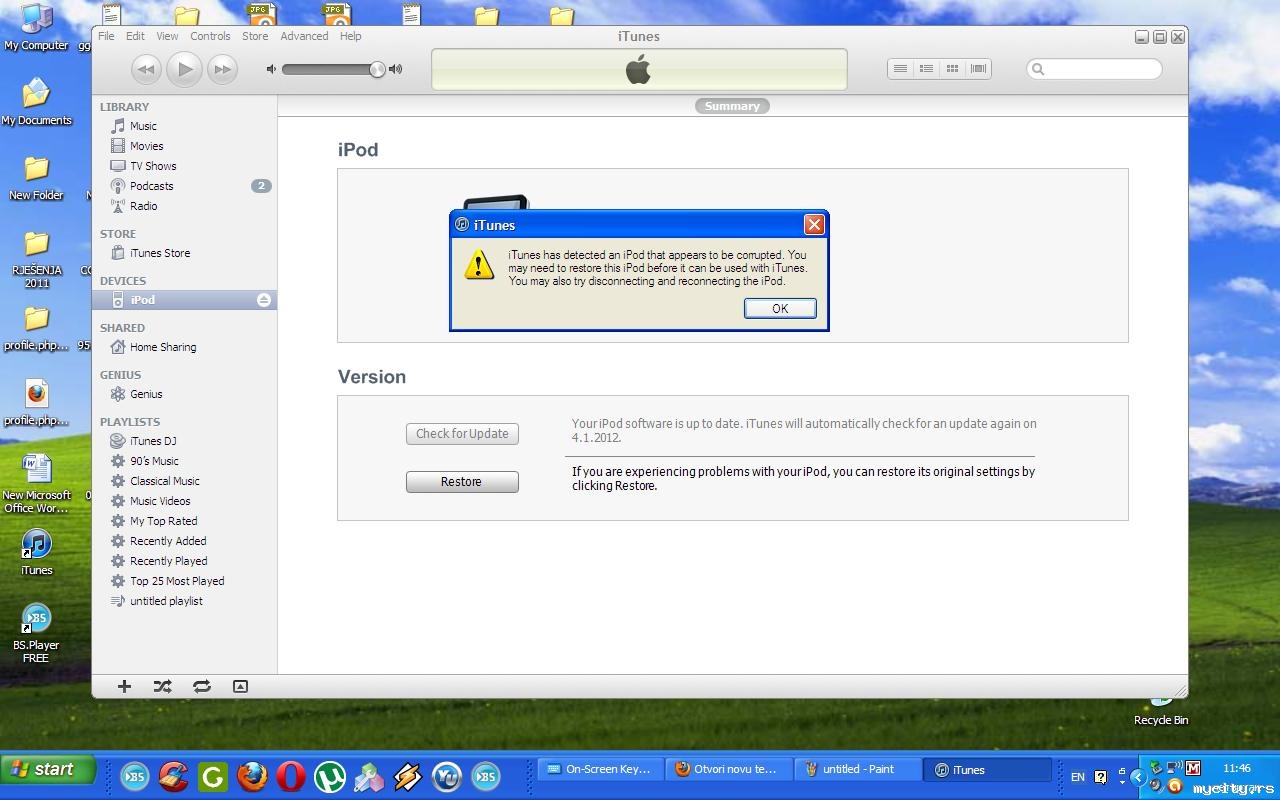Eject the iPod using the eject icon
The height and width of the screenshot is (800, 1280).
[264, 300]
